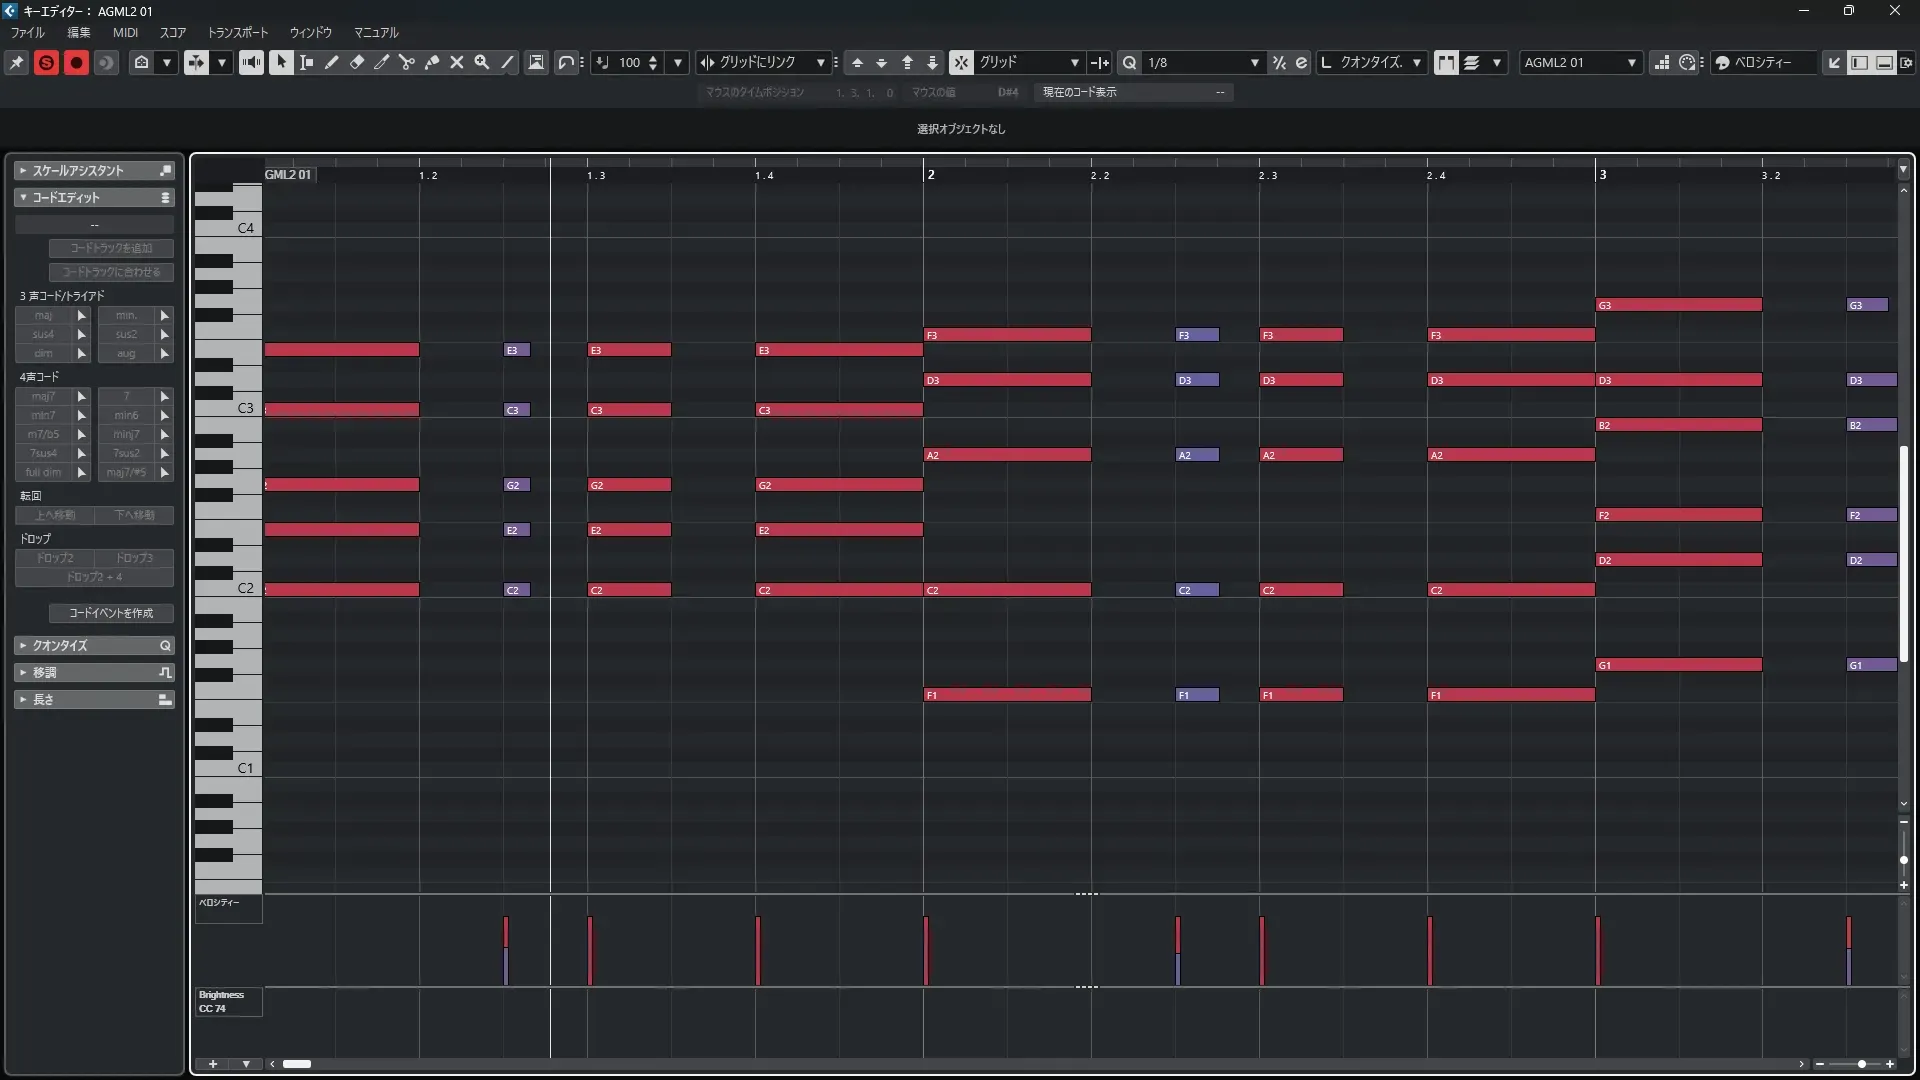The height and width of the screenshot is (1080, 1920).
Task: Open the MIDI menu
Action: [125, 32]
